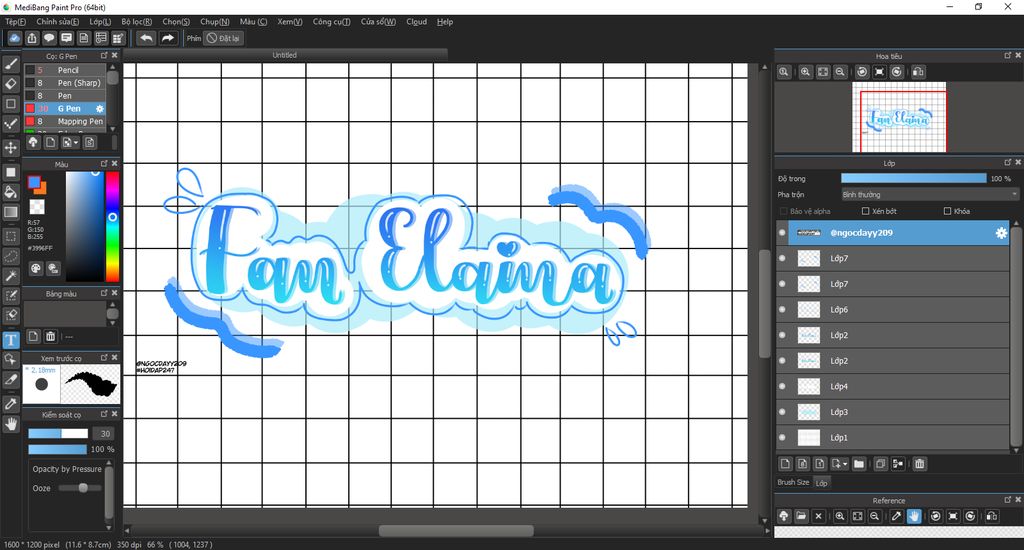Delete the selected layer with trash icon
The image size is (1024, 550).
click(x=920, y=464)
